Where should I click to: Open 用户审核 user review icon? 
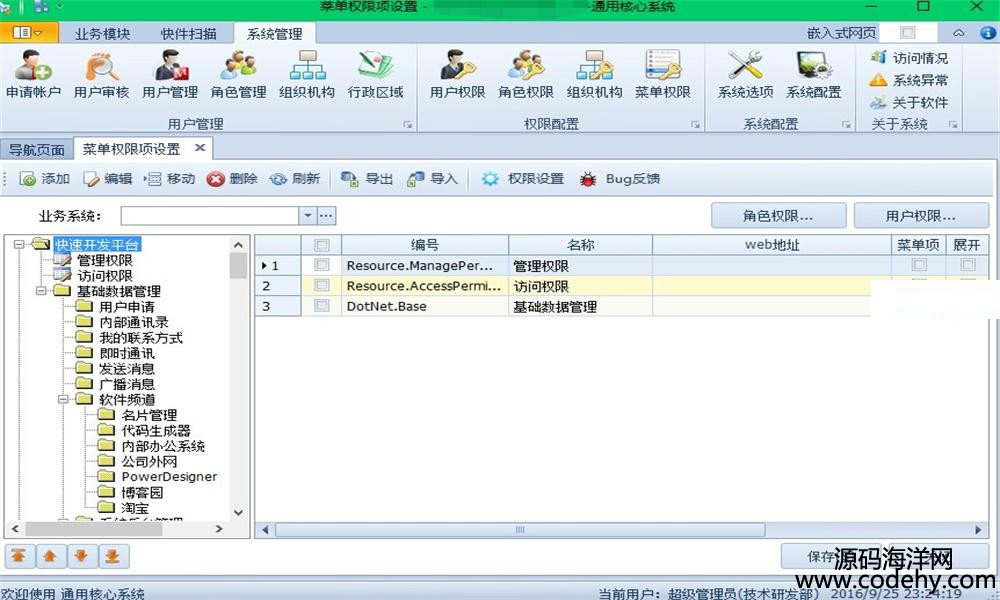pos(101,74)
